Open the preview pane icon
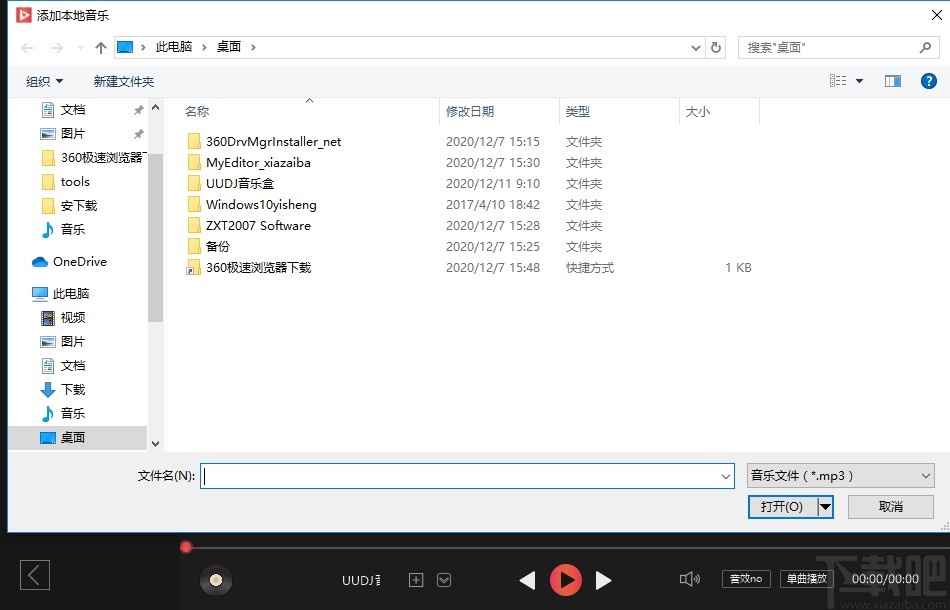This screenshot has height=610, width=950. click(891, 81)
